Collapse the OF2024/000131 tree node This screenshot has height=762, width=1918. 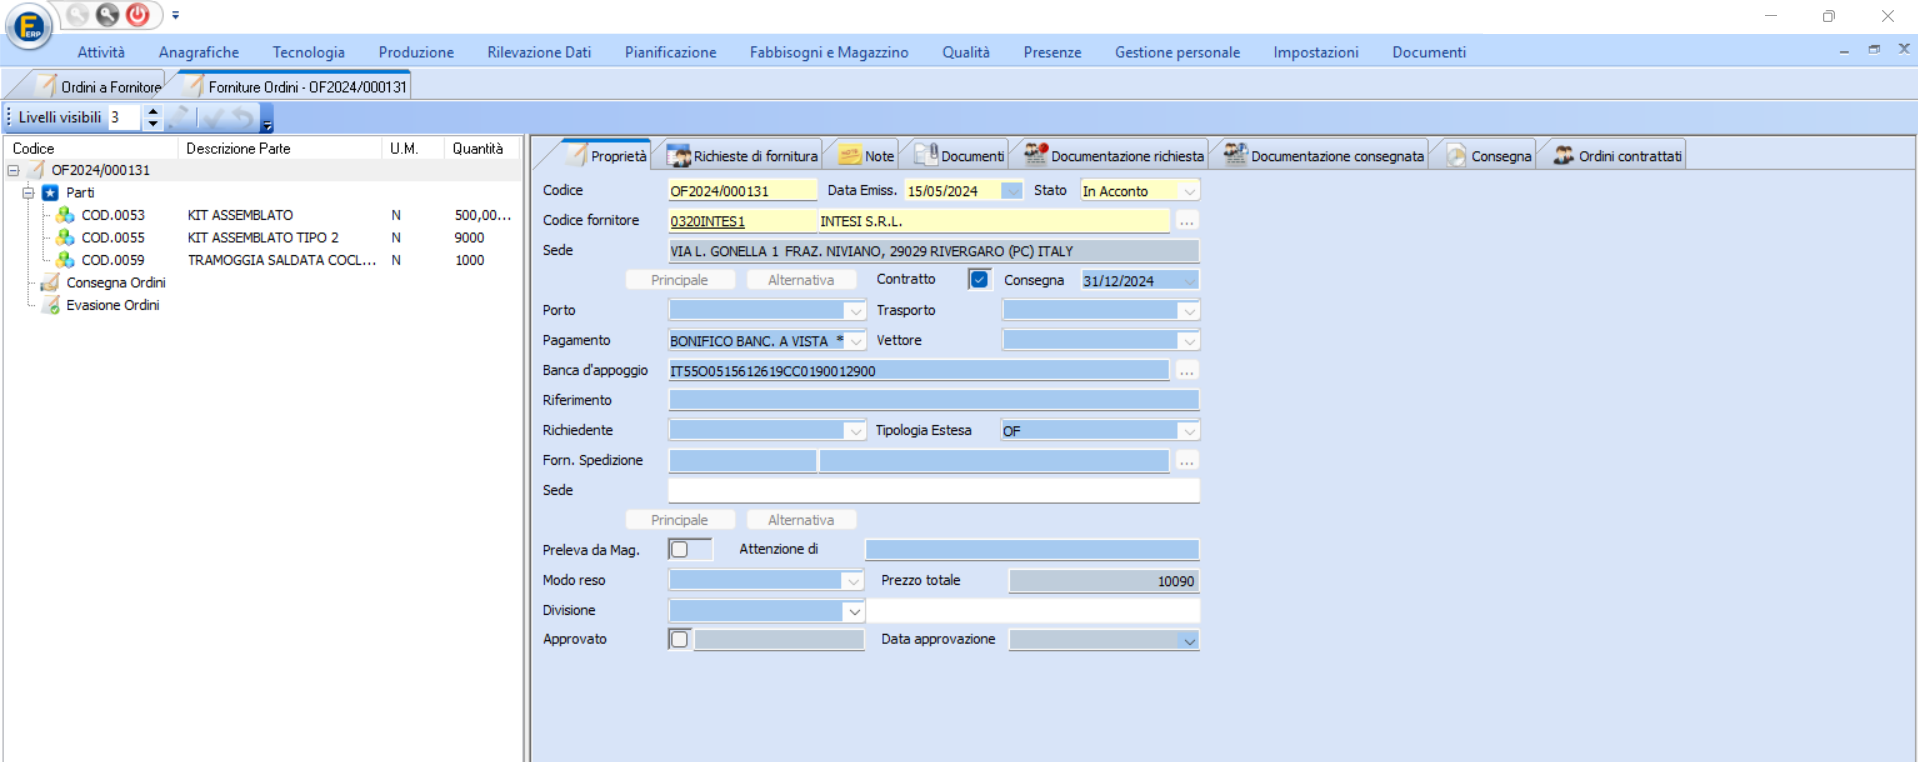pos(13,170)
